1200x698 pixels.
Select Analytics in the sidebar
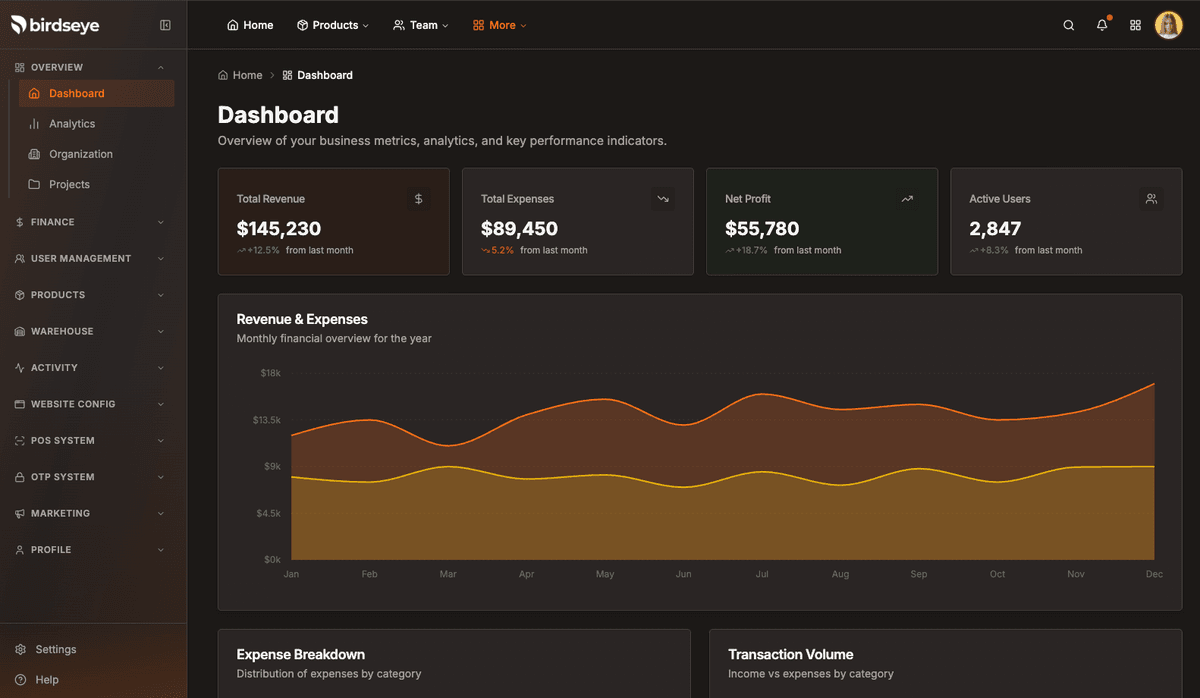tap(72, 124)
